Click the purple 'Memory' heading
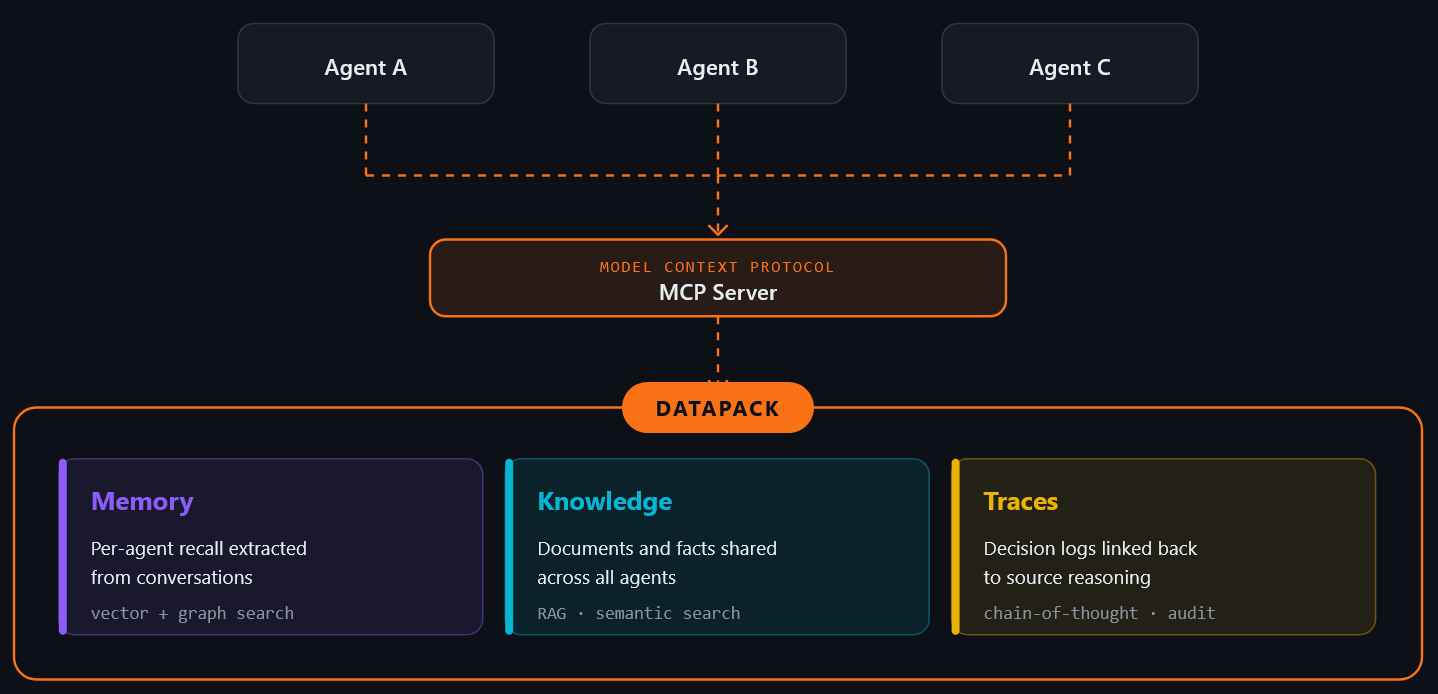Viewport: 1438px width, 694px height. coord(142,501)
